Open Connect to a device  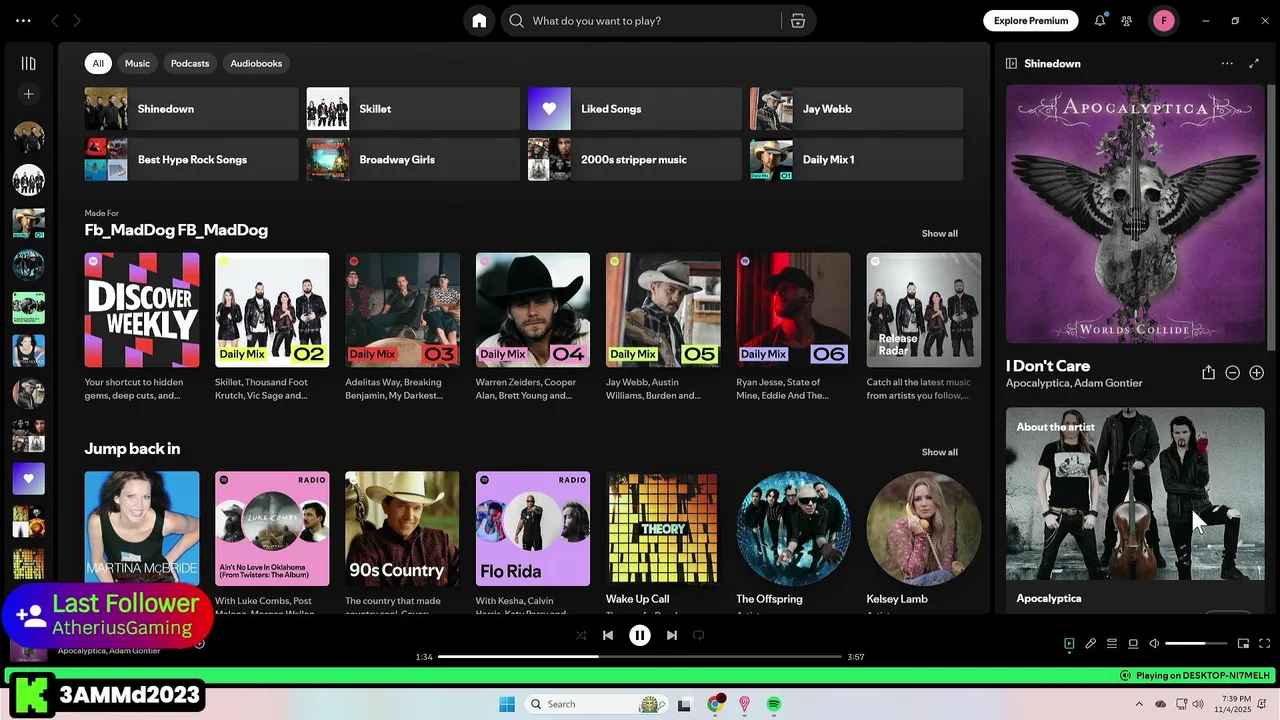[x=1133, y=644]
